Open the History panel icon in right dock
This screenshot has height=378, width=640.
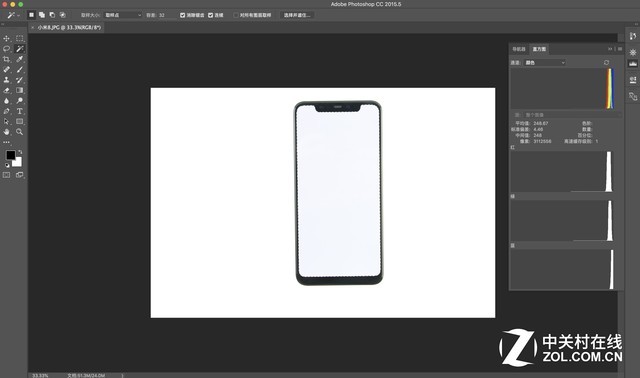pyautogui.click(x=633, y=36)
